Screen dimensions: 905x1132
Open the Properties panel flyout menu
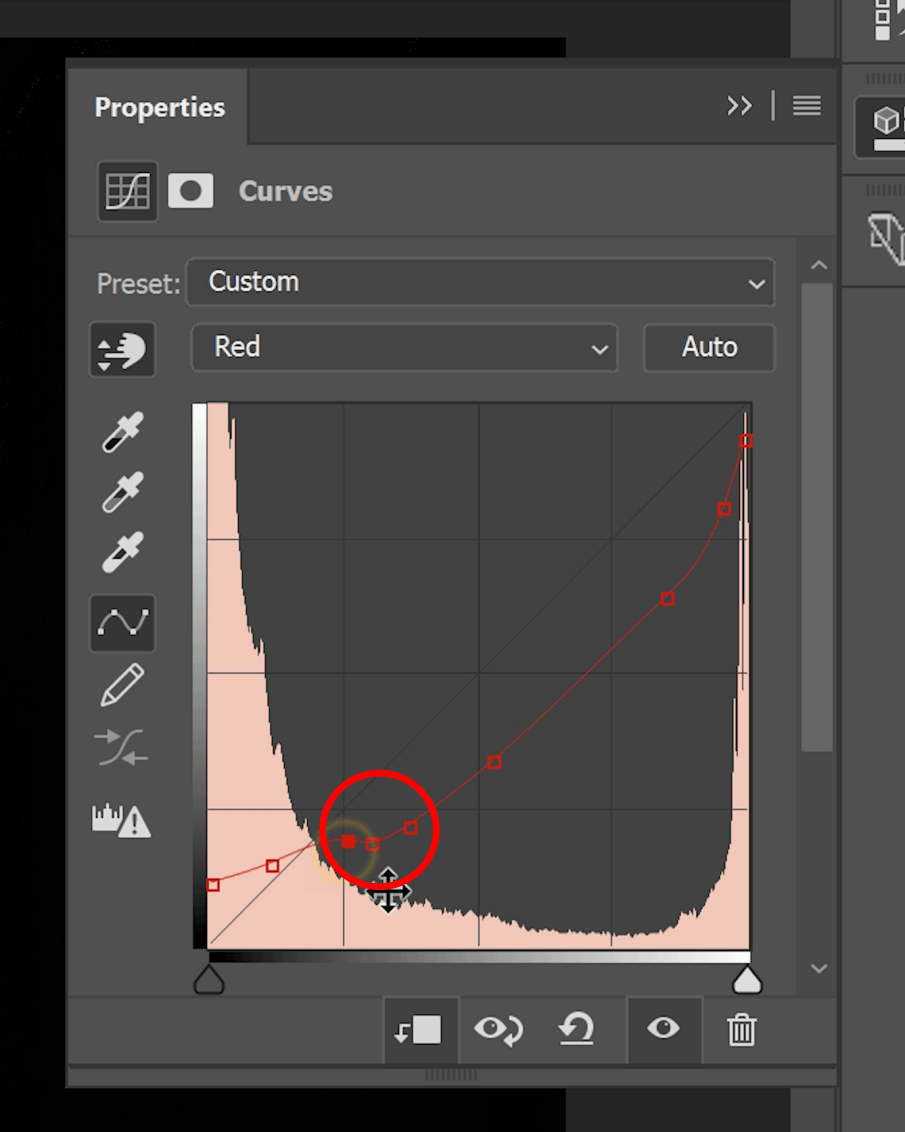pos(807,106)
